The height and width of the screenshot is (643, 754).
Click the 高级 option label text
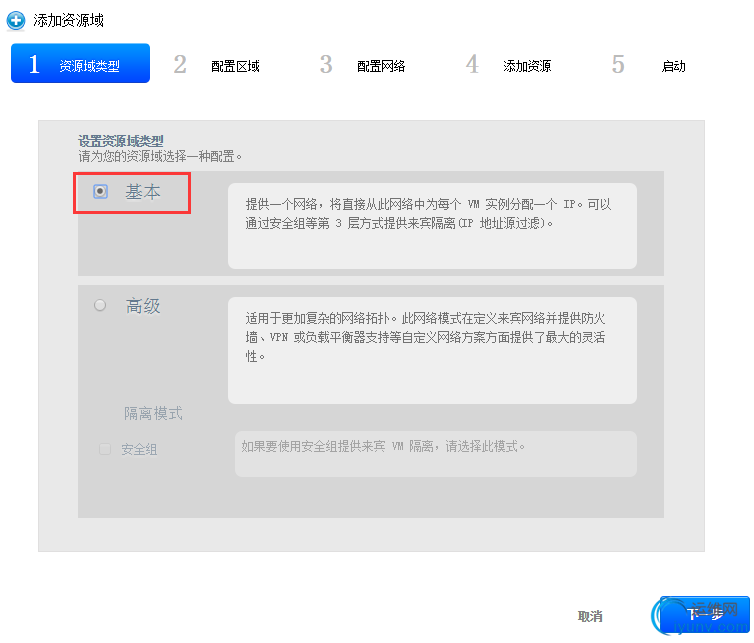tap(143, 306)
